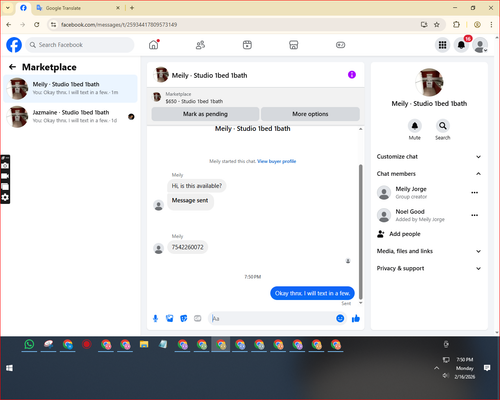
Task: Switch to the Facebook browser tab
Action: (23, 8)
